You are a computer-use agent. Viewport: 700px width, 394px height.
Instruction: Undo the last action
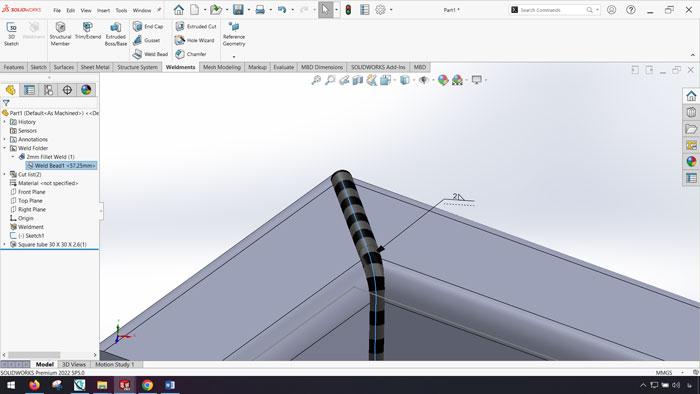click(282, 9)
